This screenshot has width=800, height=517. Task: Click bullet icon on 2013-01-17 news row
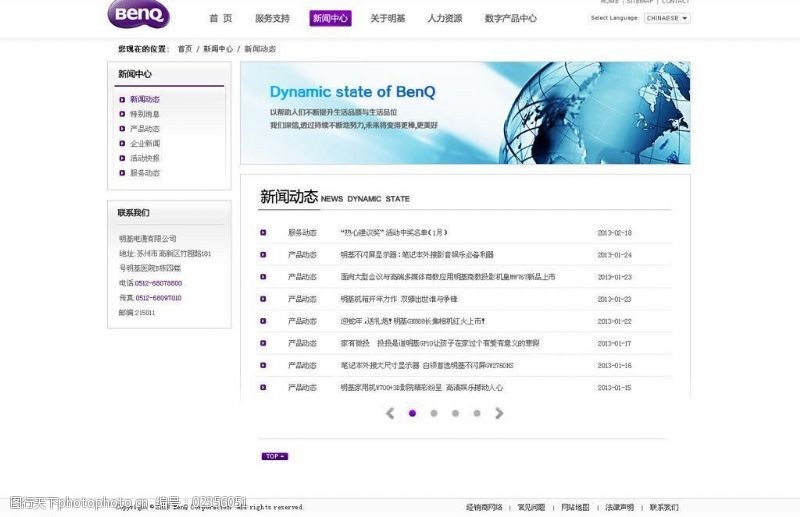[x=263, y=343]
